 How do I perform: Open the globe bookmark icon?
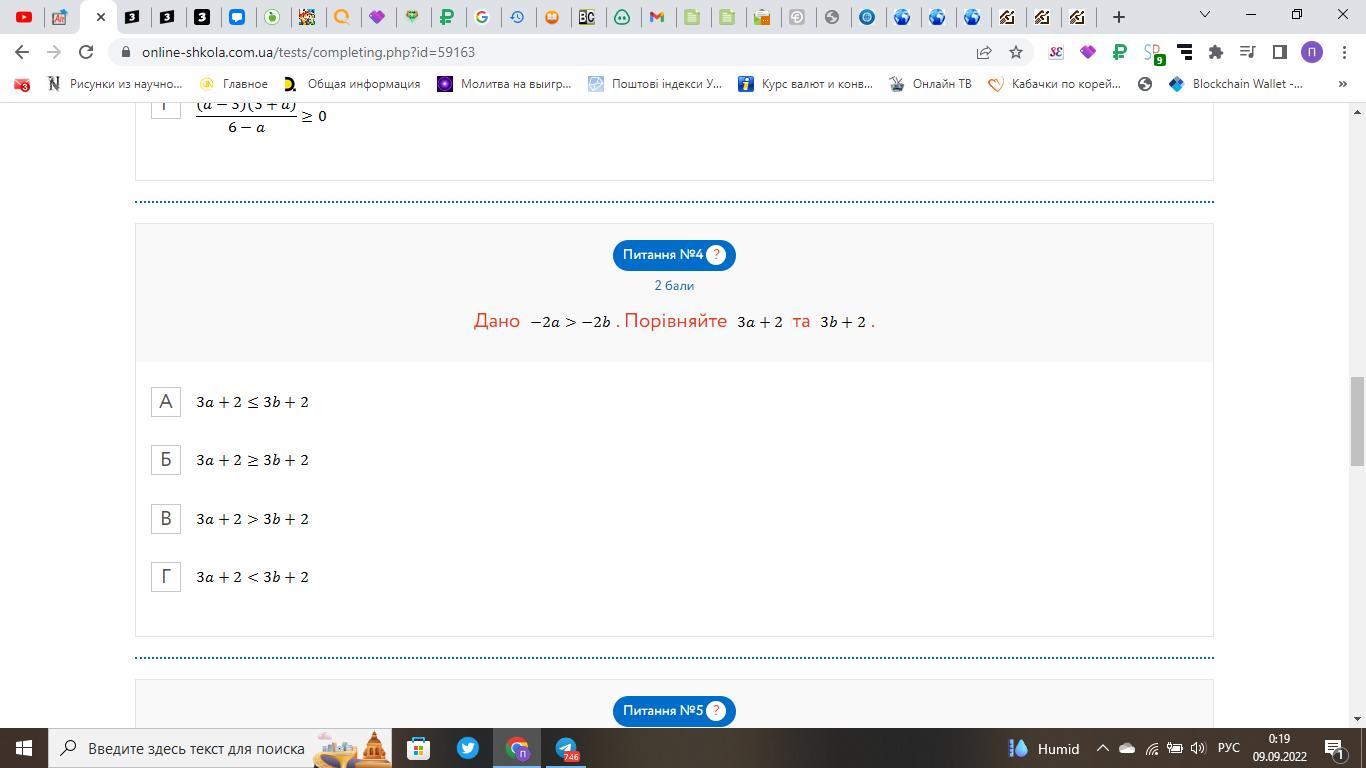point(1145,84)
